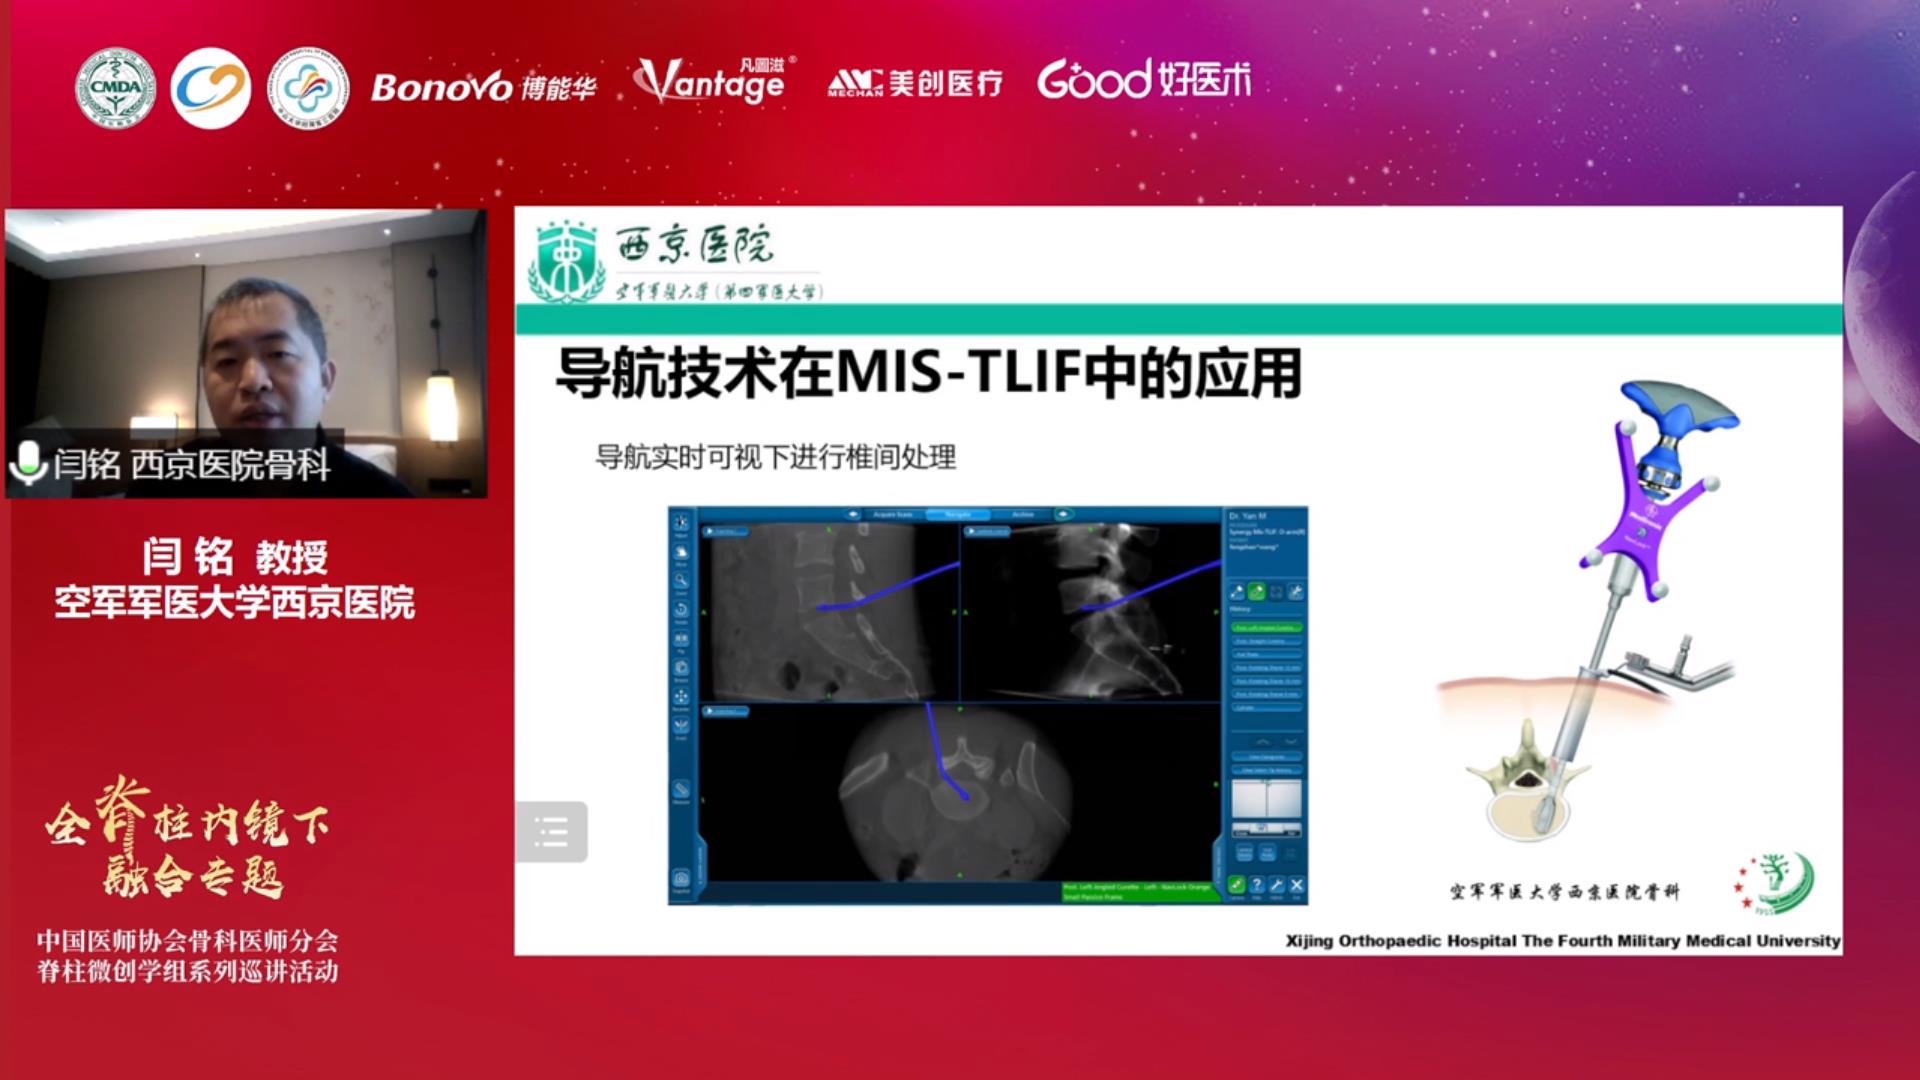The height and width of the screenshot is (1080, 1920).
Task: Select the third history list entry
Action: coord(1267,654)
